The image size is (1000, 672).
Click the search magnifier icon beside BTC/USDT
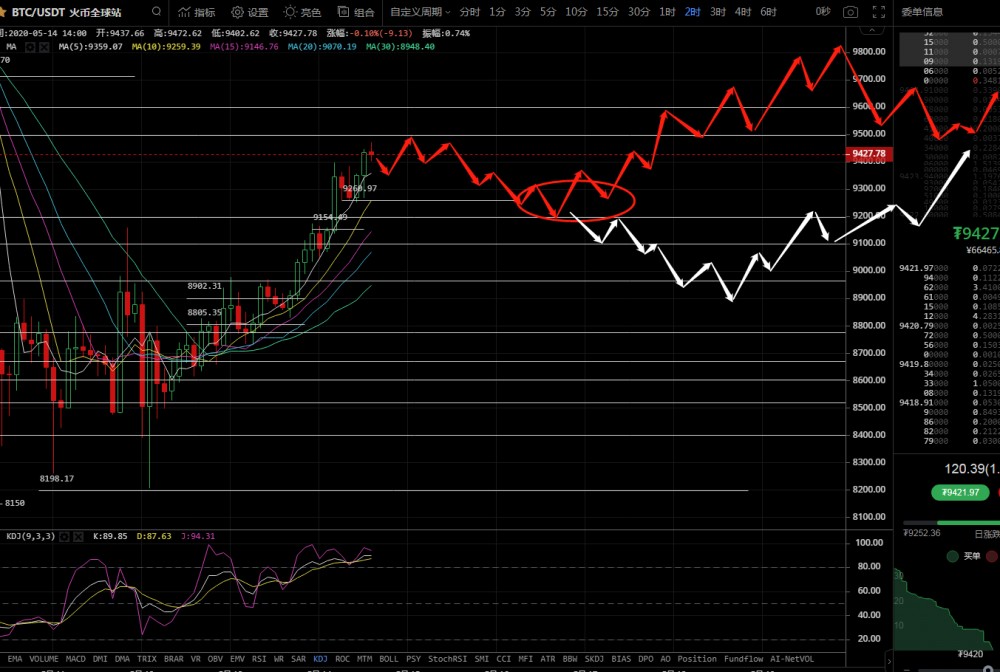(156, 12)
